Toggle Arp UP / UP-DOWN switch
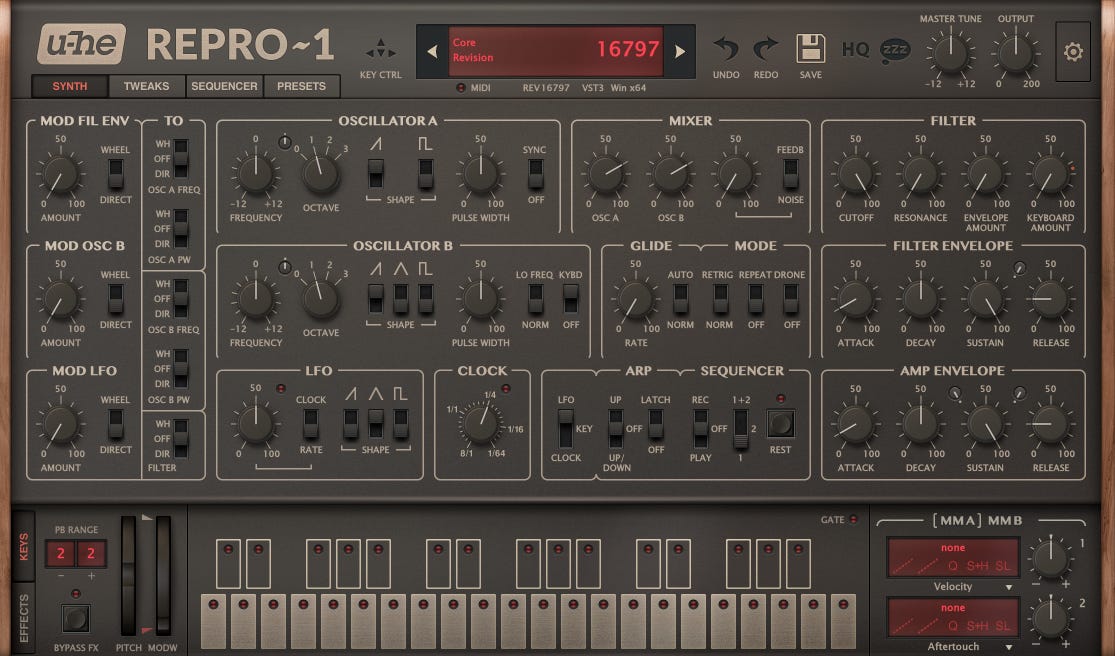Screen dimensions: 1115x656 coord(615,428)
